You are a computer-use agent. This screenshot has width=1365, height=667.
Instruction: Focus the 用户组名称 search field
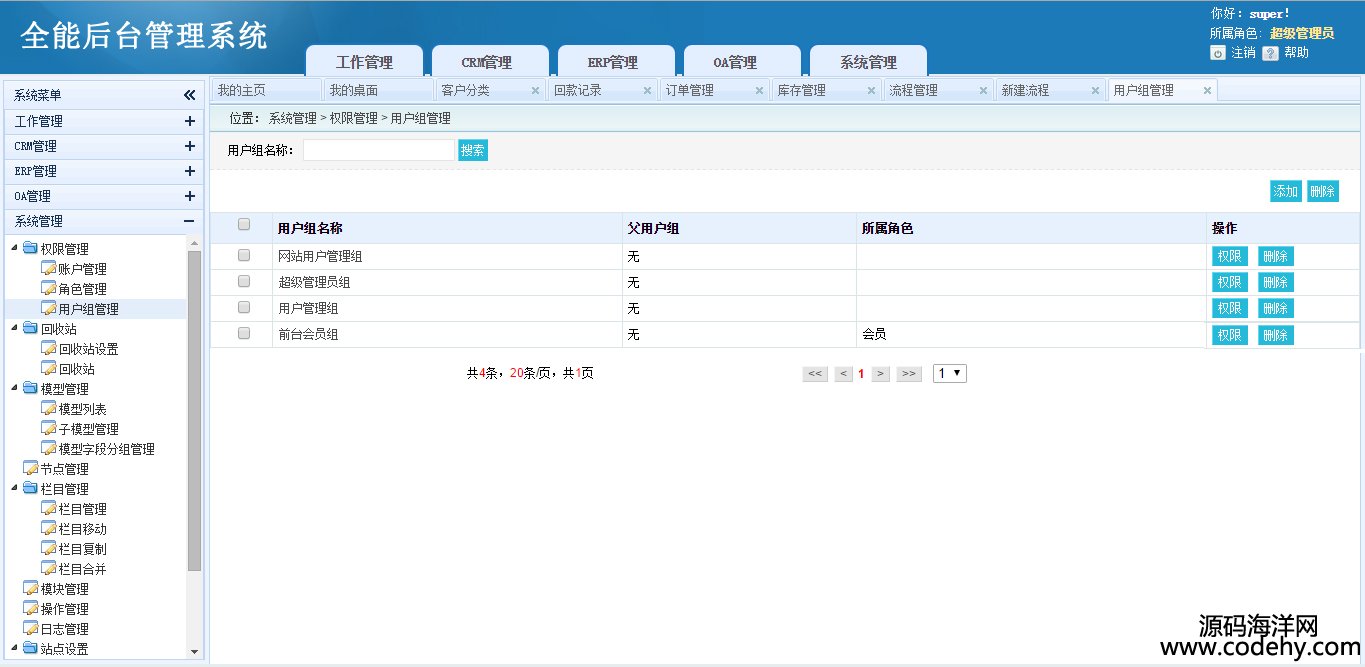379,150
